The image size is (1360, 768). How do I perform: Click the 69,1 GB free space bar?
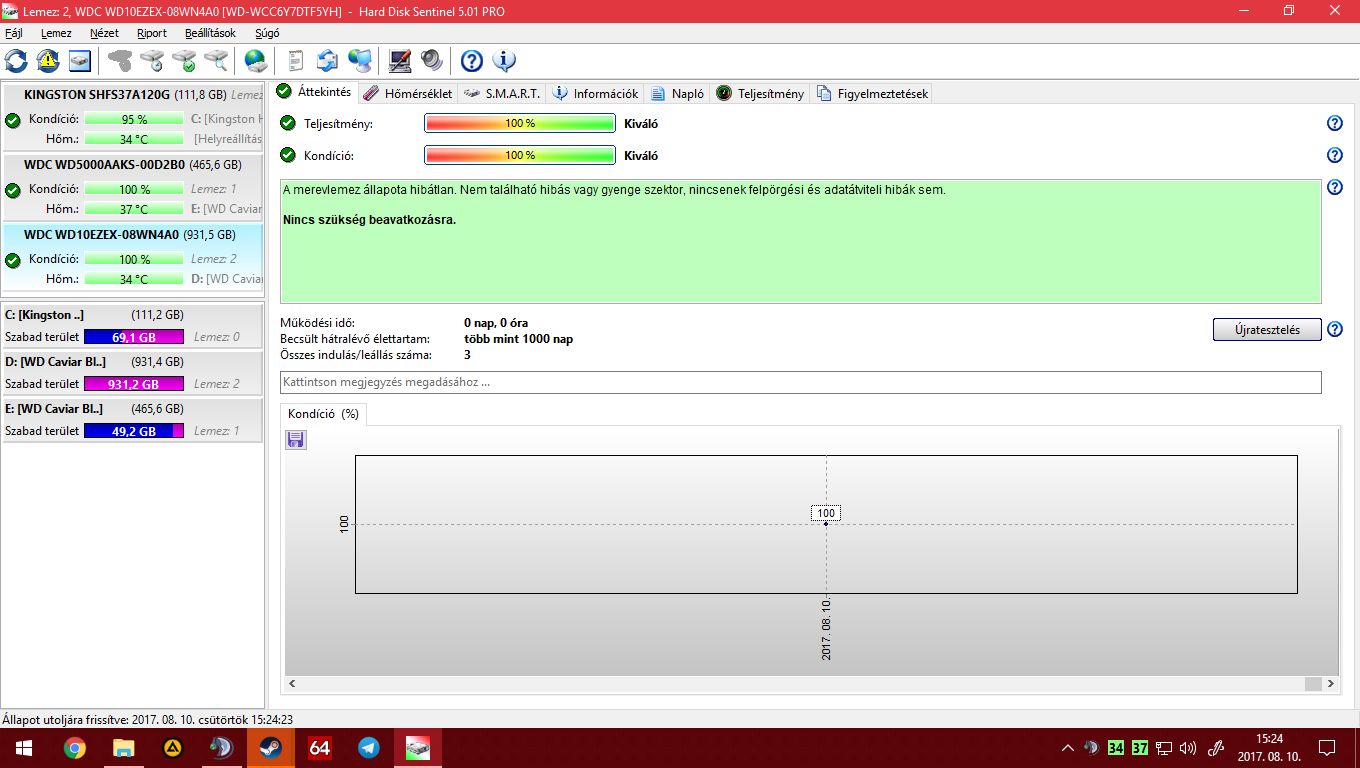(x=134, y=337)
